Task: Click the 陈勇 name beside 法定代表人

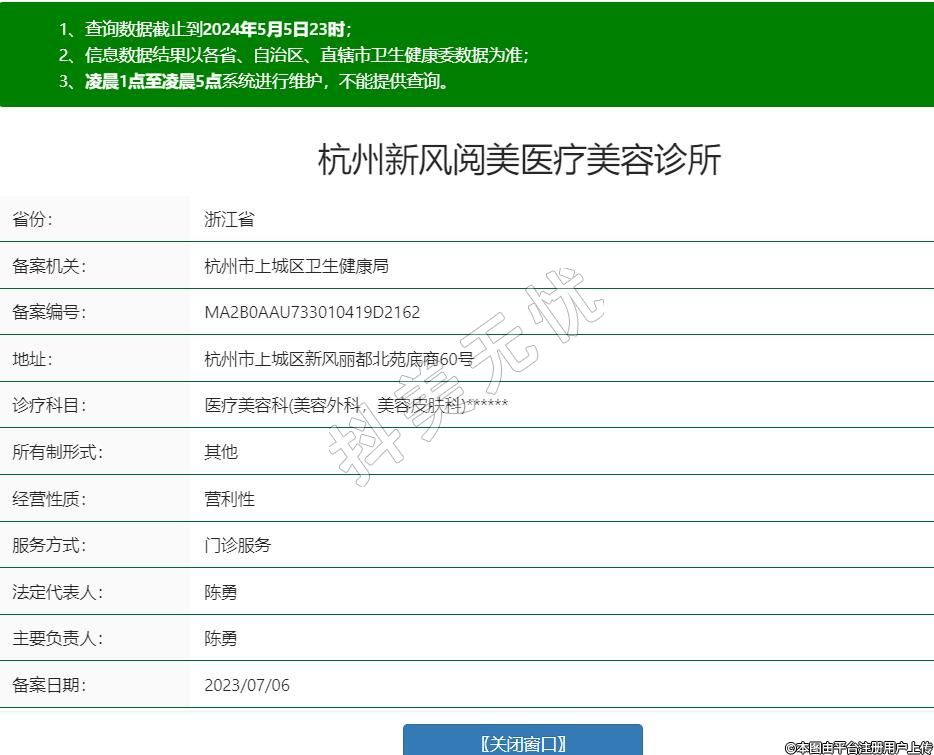Action: (x=221, y=592)
